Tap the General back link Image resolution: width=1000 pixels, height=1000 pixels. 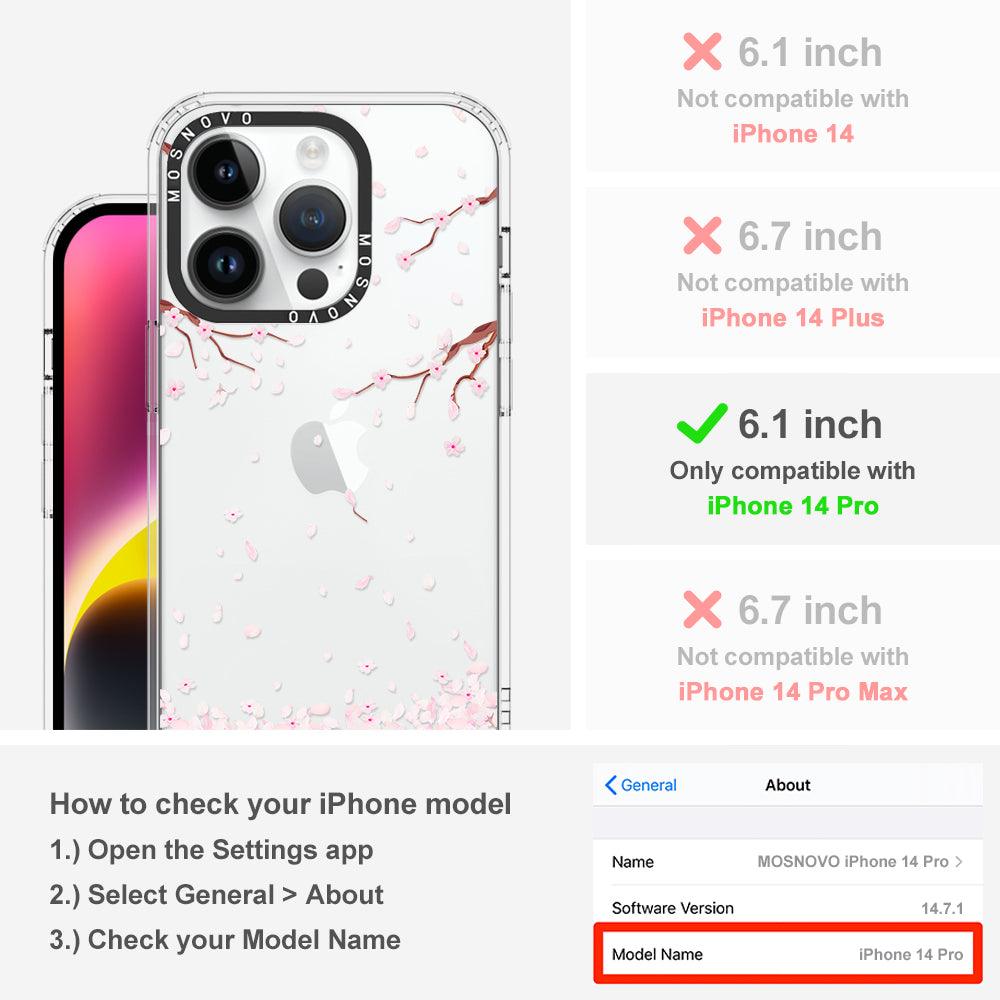pos(641,785)
